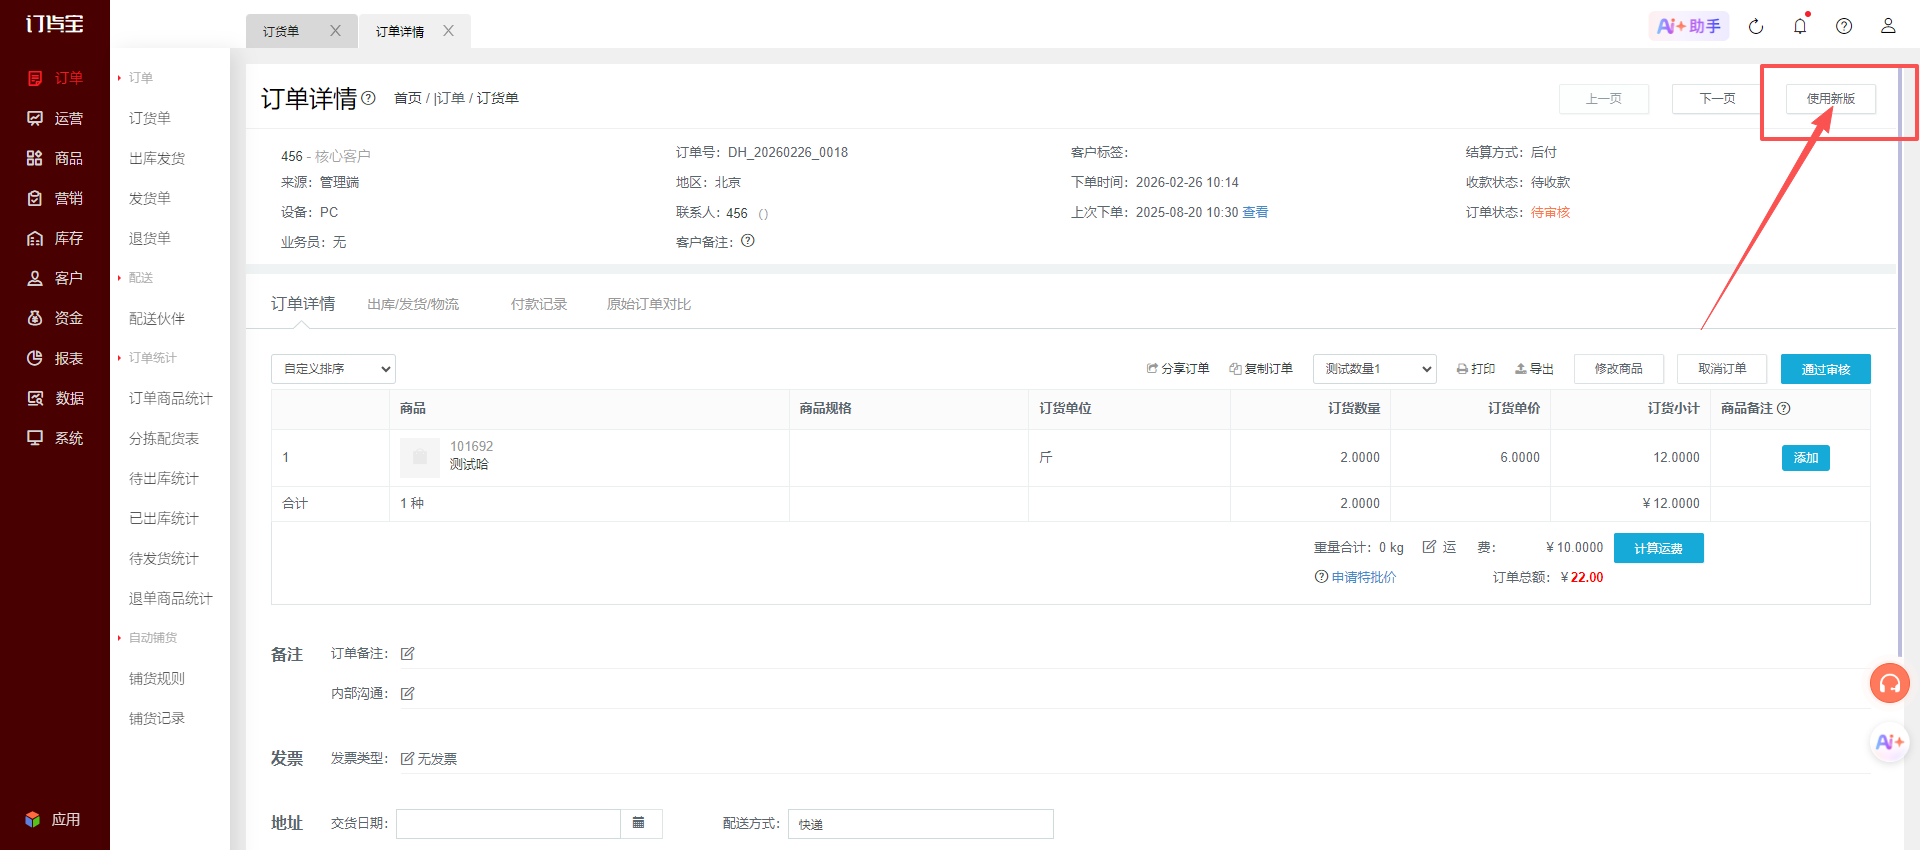Open the 自定义排序 dropdown

point(333,369)
